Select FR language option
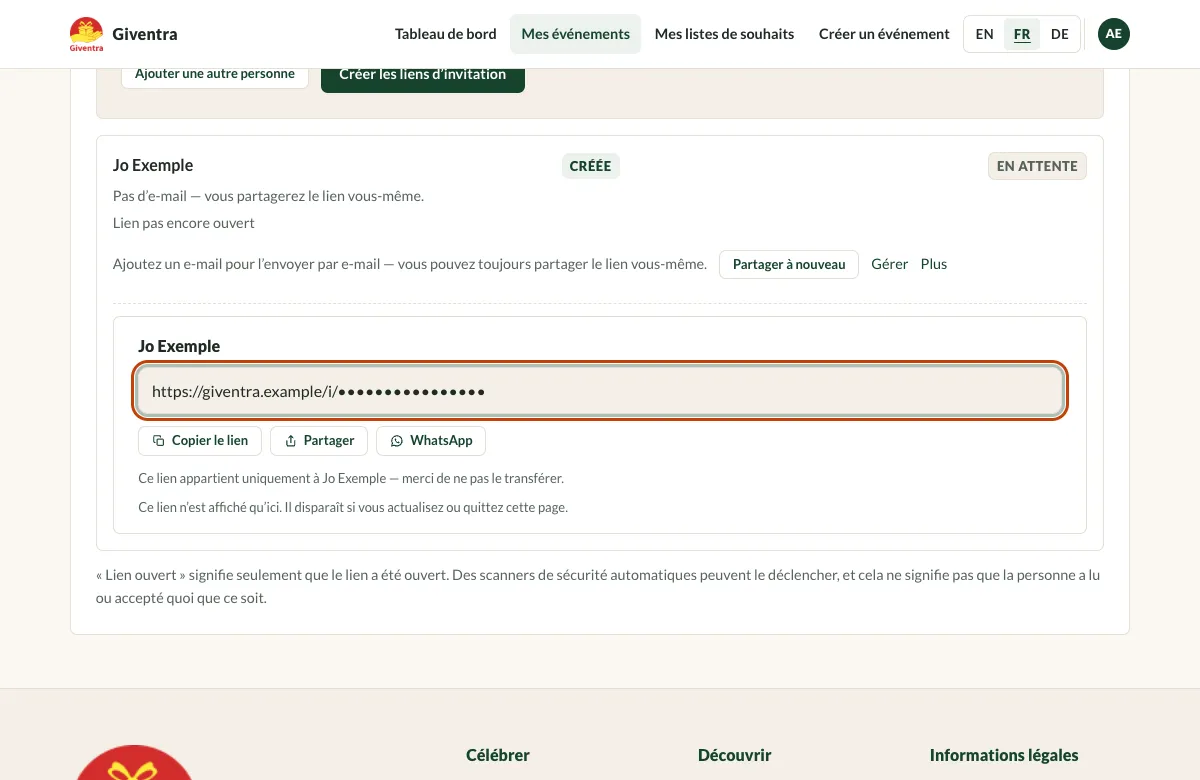Viewport: 1200px width, 780px height. point(1022,34)
